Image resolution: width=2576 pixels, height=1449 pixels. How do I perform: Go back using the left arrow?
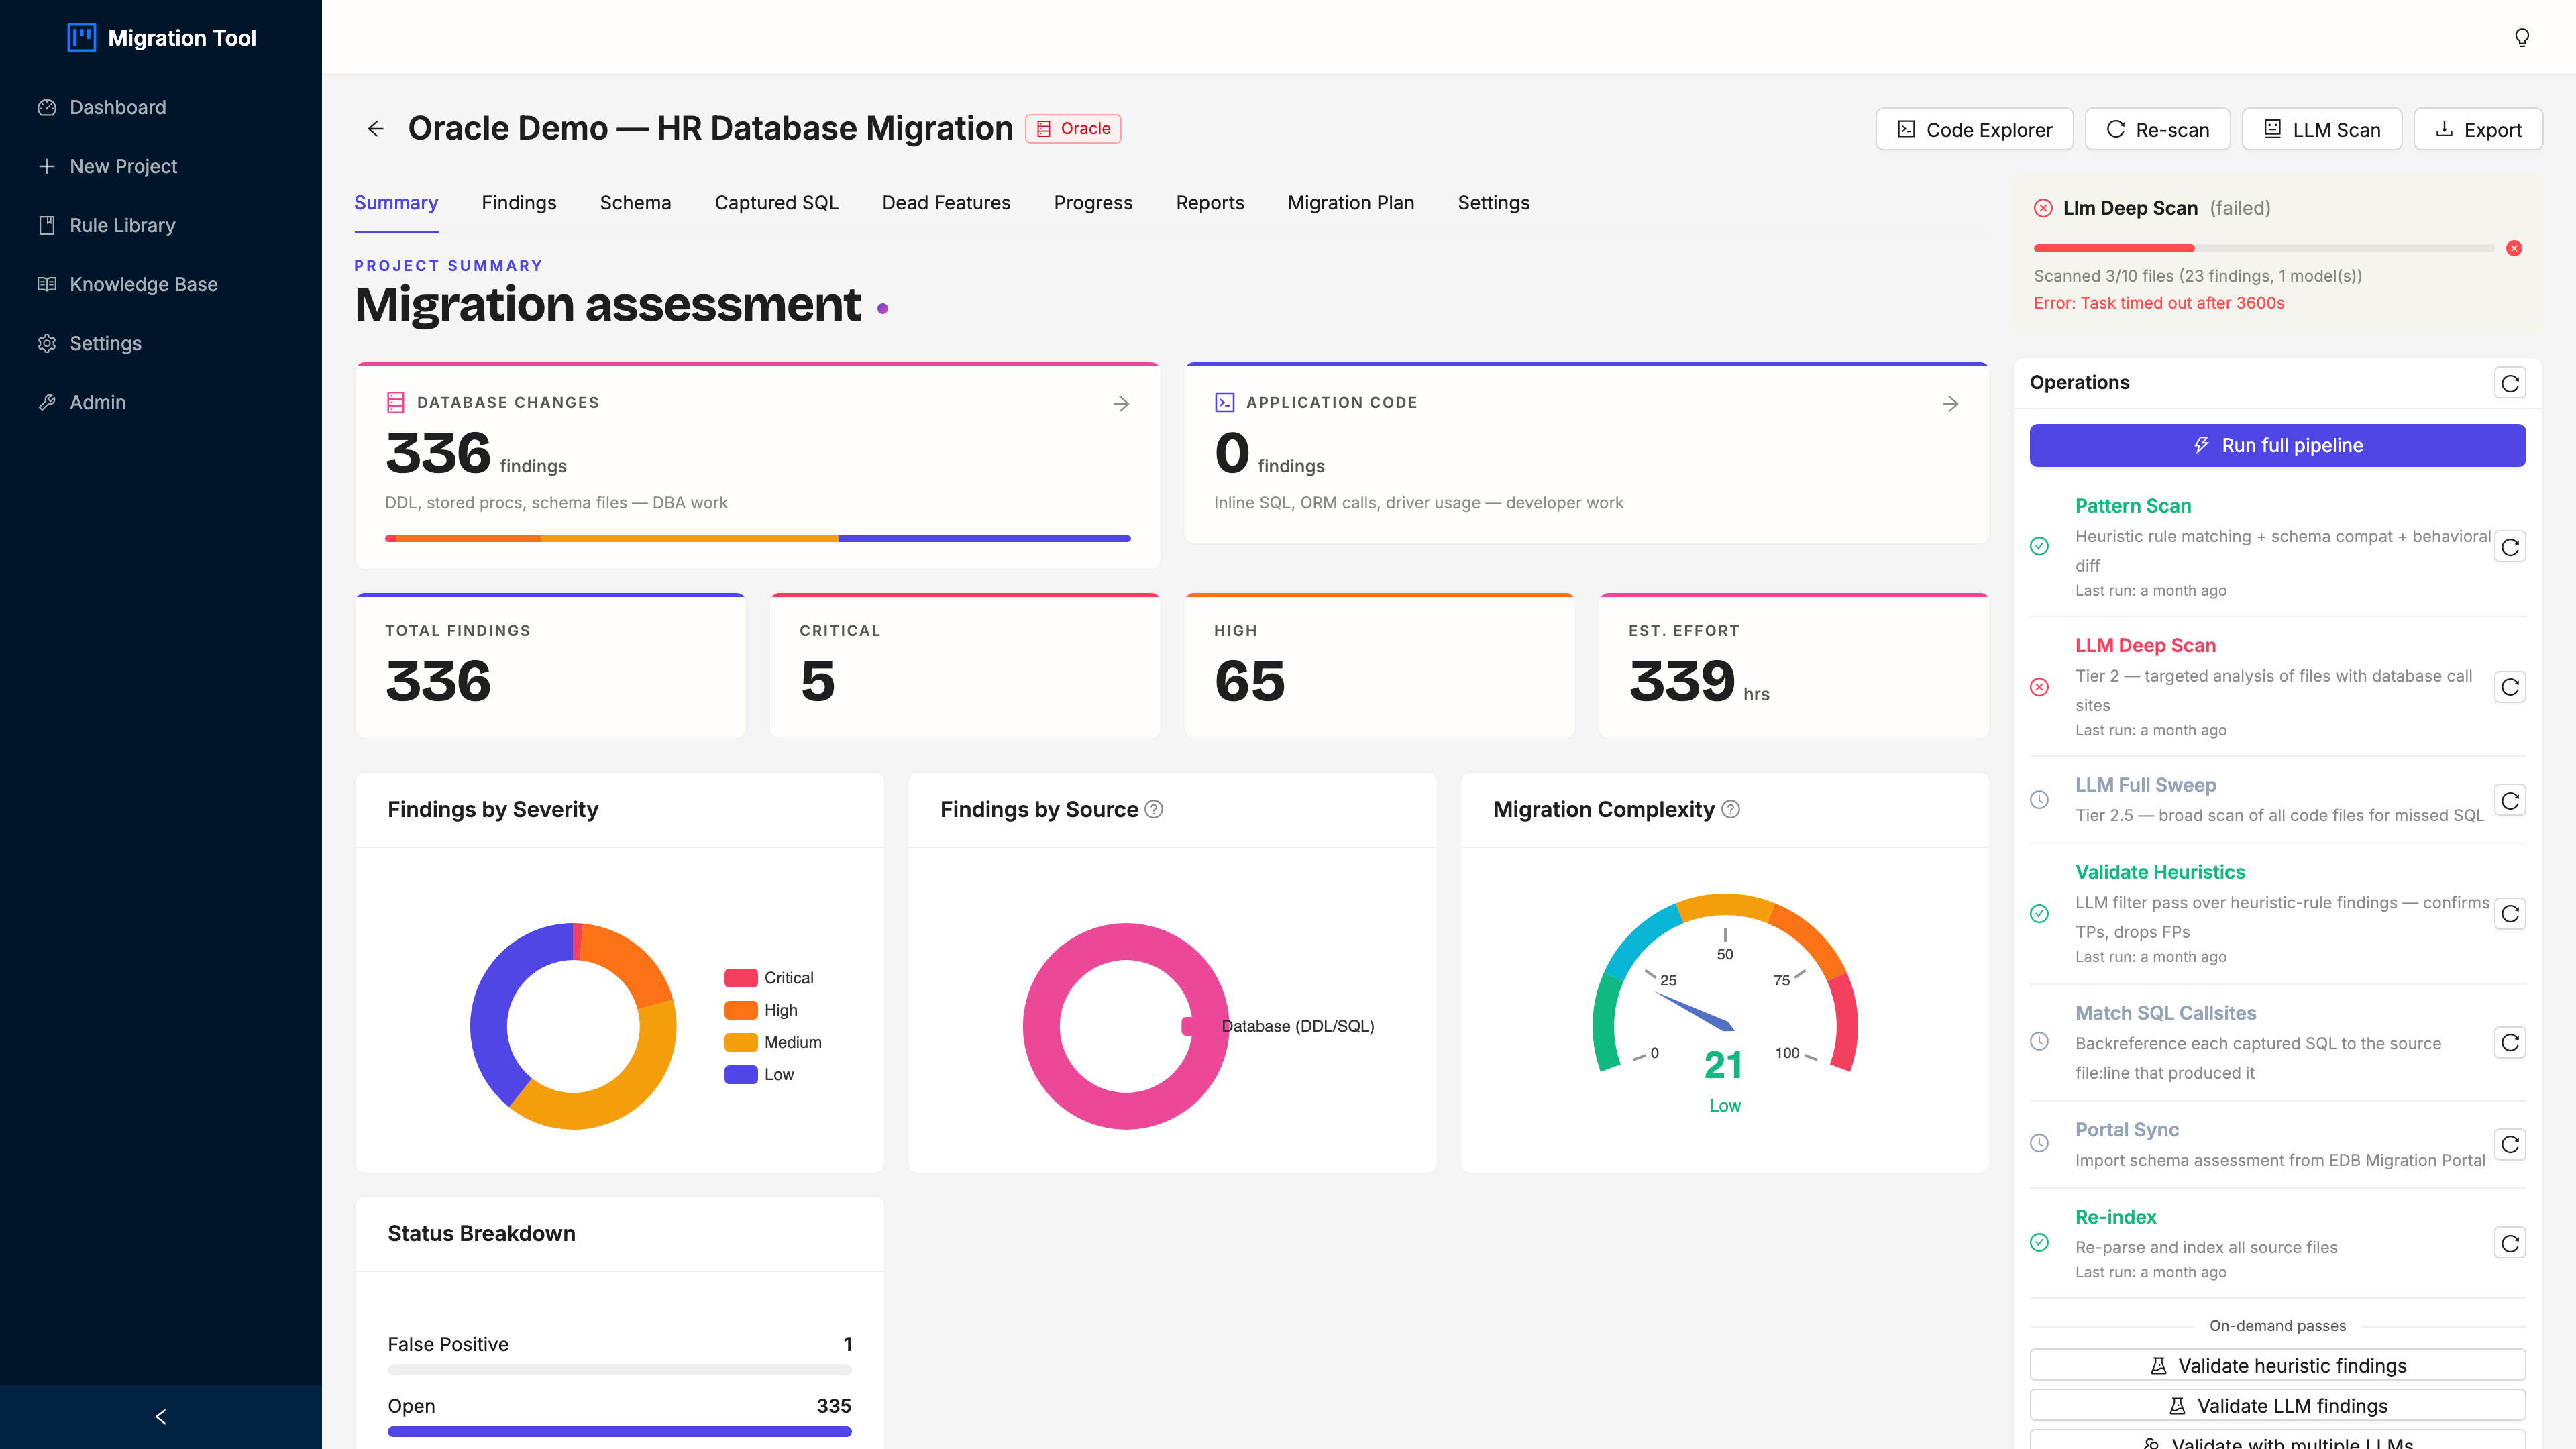tap(375, 129)
